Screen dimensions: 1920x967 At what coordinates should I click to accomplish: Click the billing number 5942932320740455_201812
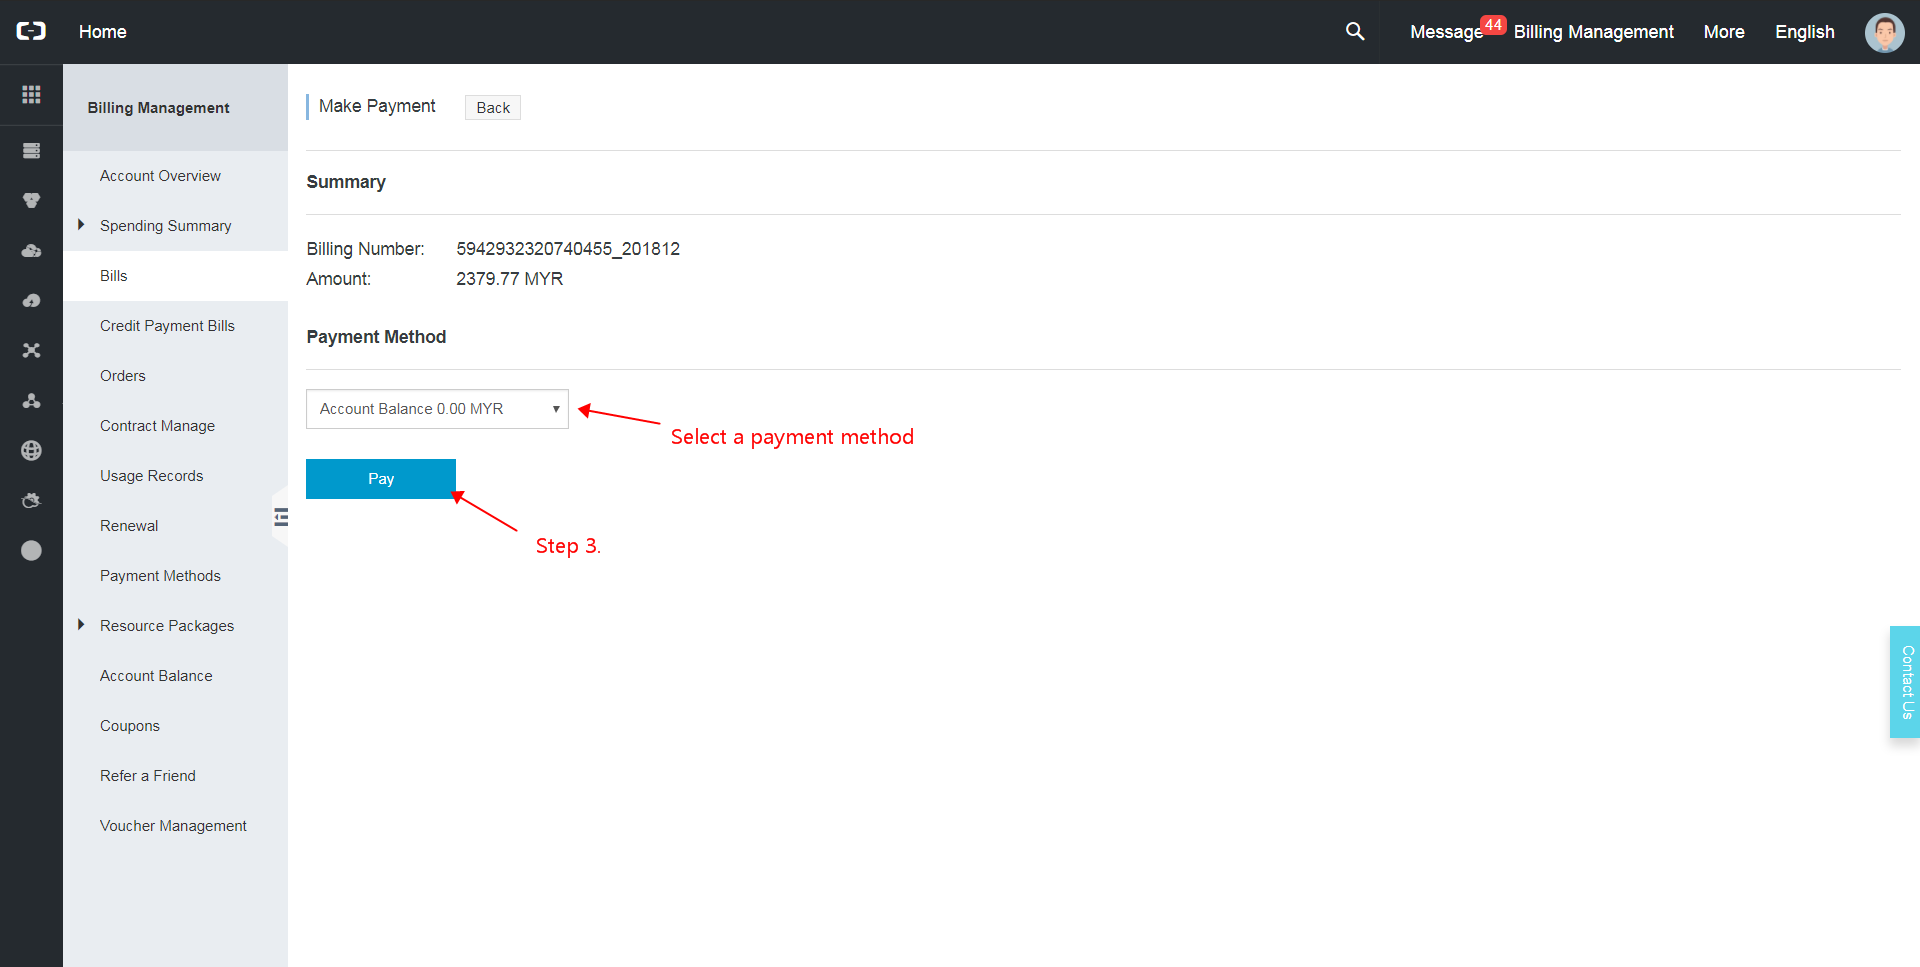(568, 249)
